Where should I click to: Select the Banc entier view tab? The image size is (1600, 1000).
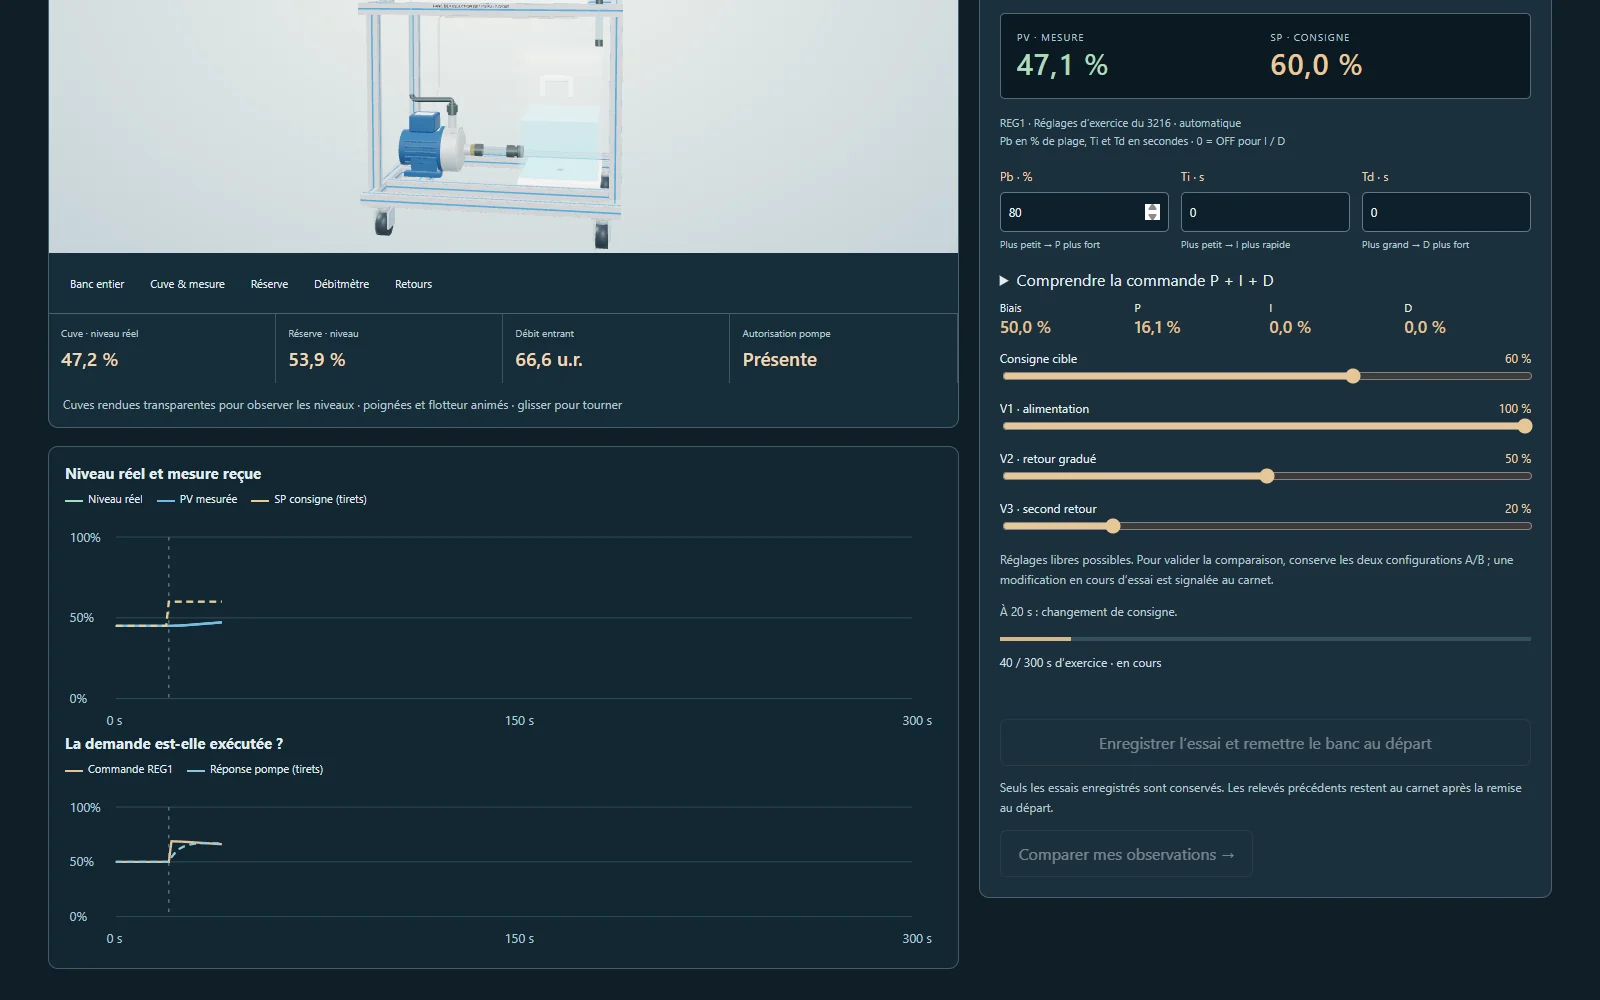[97, 284]
